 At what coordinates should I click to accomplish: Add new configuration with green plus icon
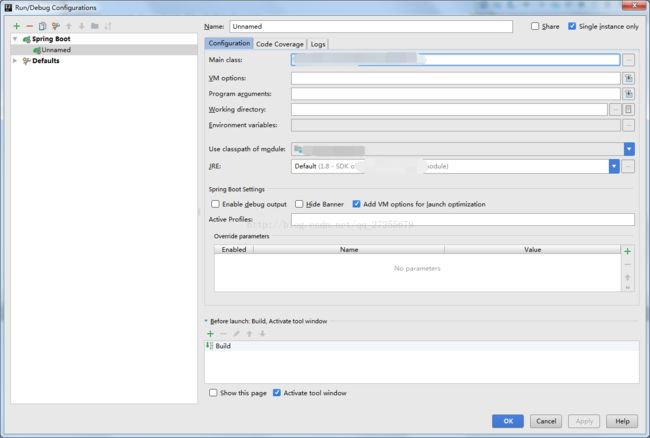click(x=17, y=26)
